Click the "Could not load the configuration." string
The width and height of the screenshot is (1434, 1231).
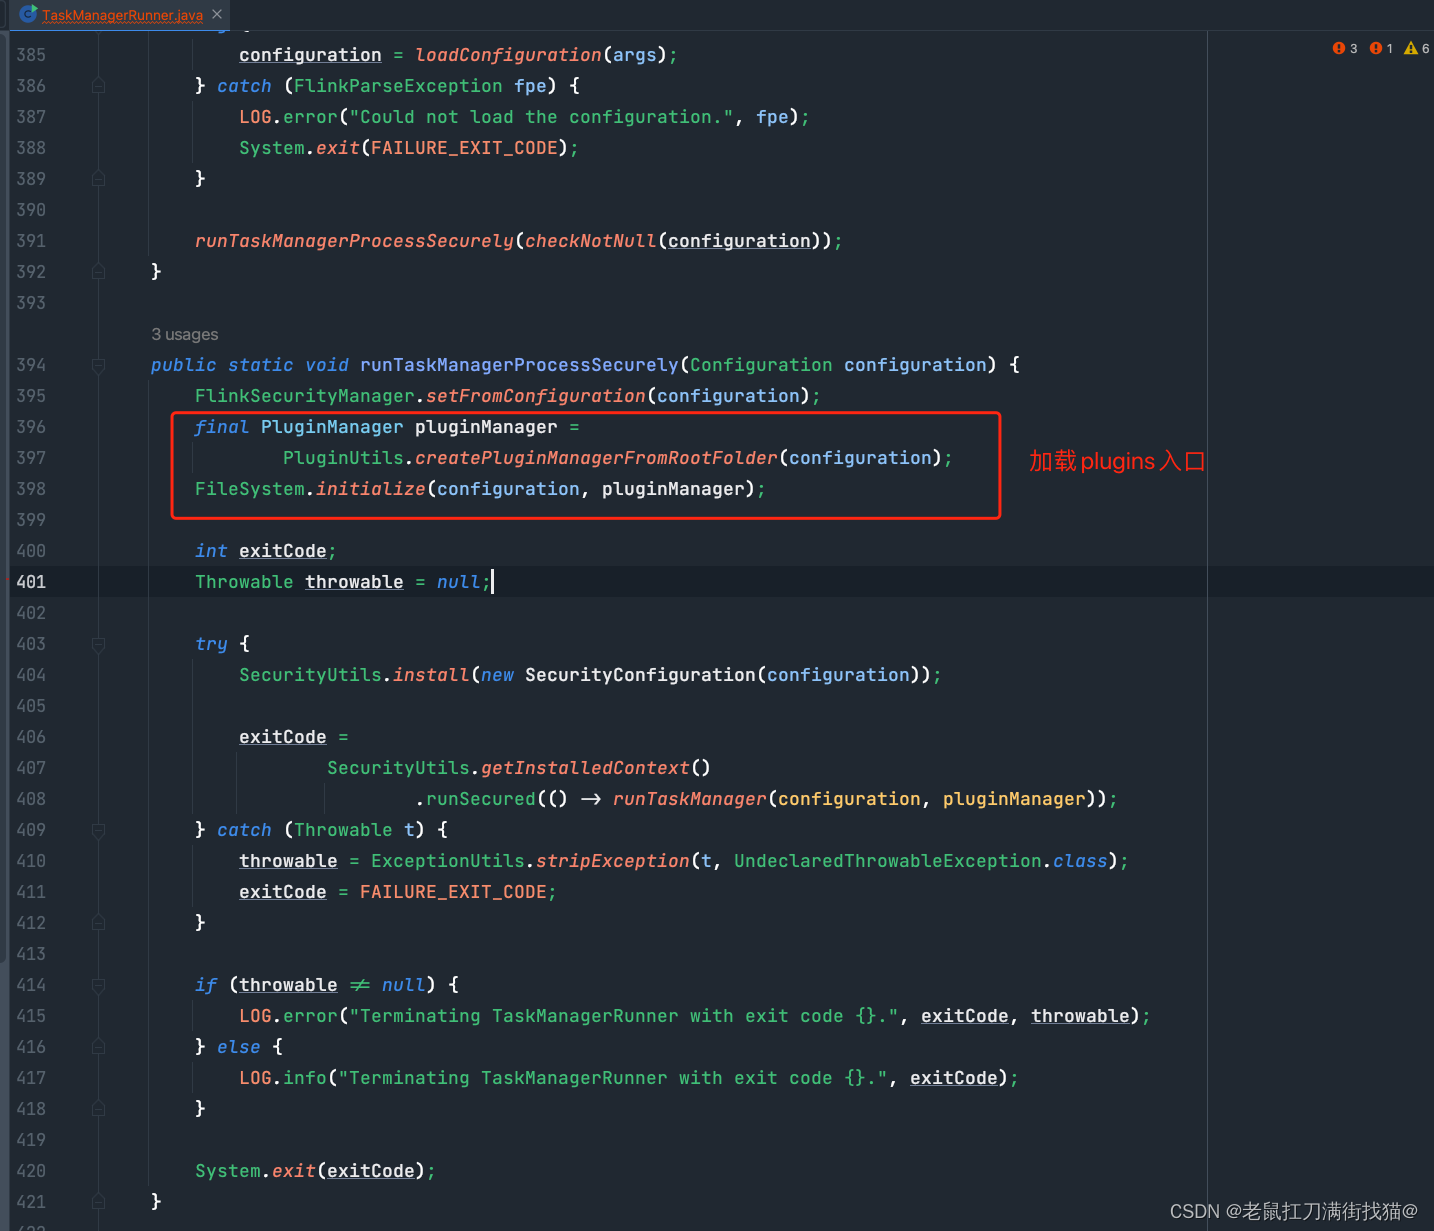pos(541,117)
